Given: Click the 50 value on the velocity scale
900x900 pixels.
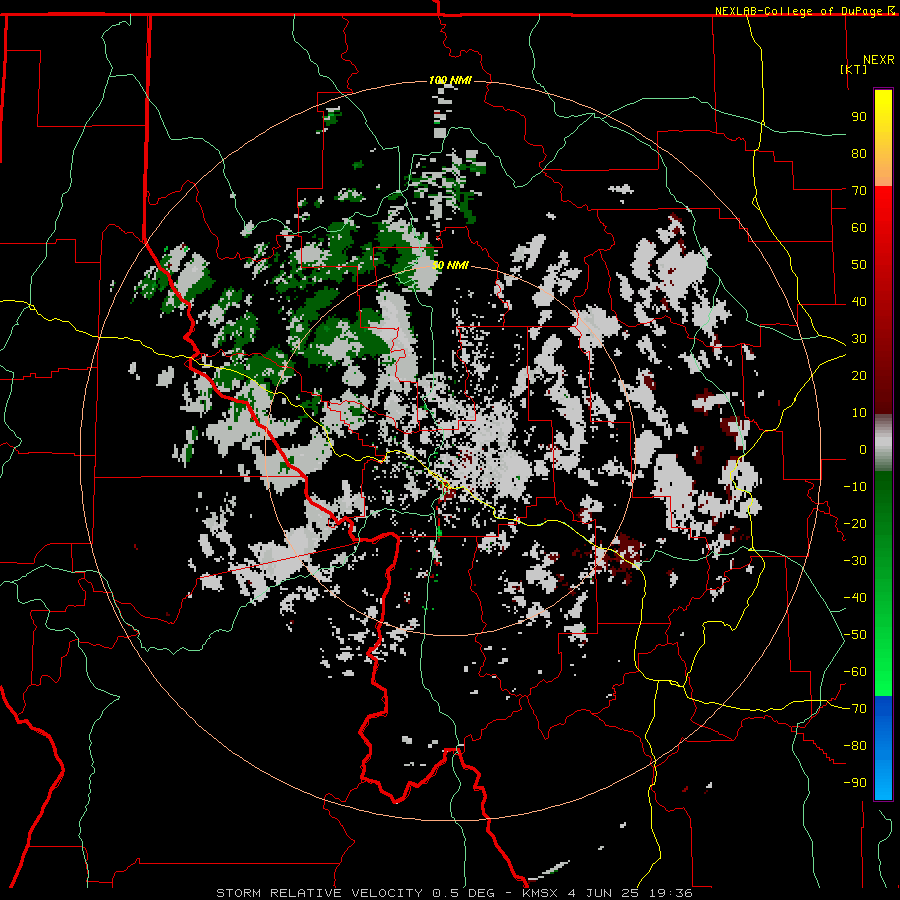Looking at the screenshot, I should 859,265.
